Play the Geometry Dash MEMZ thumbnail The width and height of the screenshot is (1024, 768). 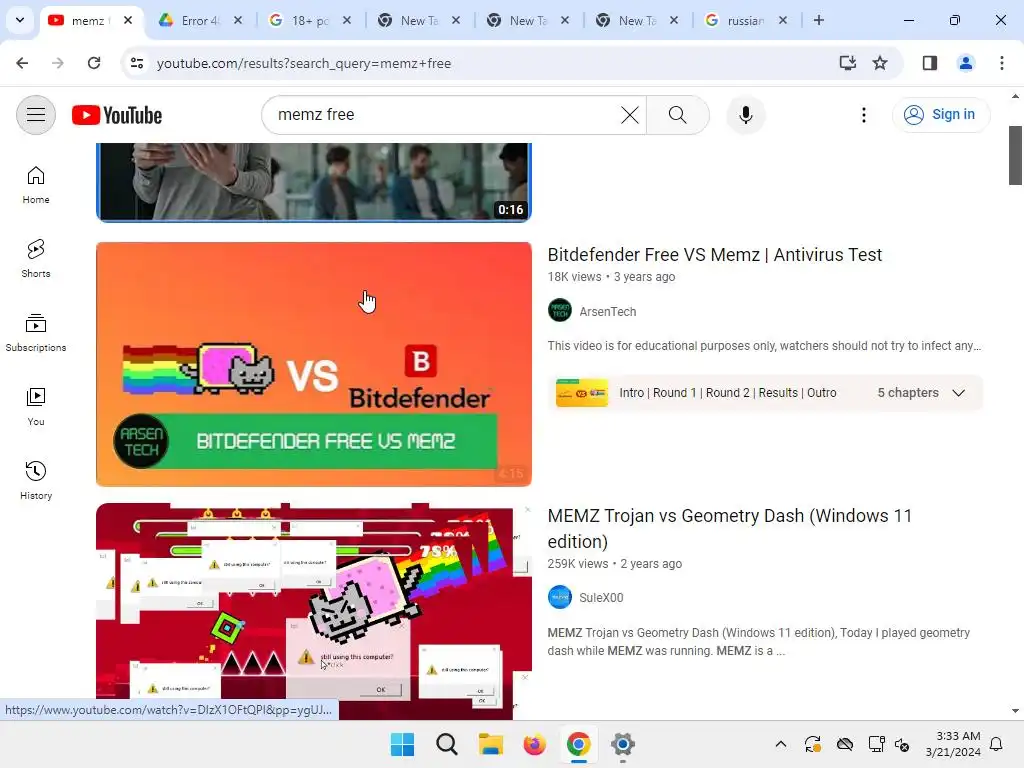pos(313,611)
